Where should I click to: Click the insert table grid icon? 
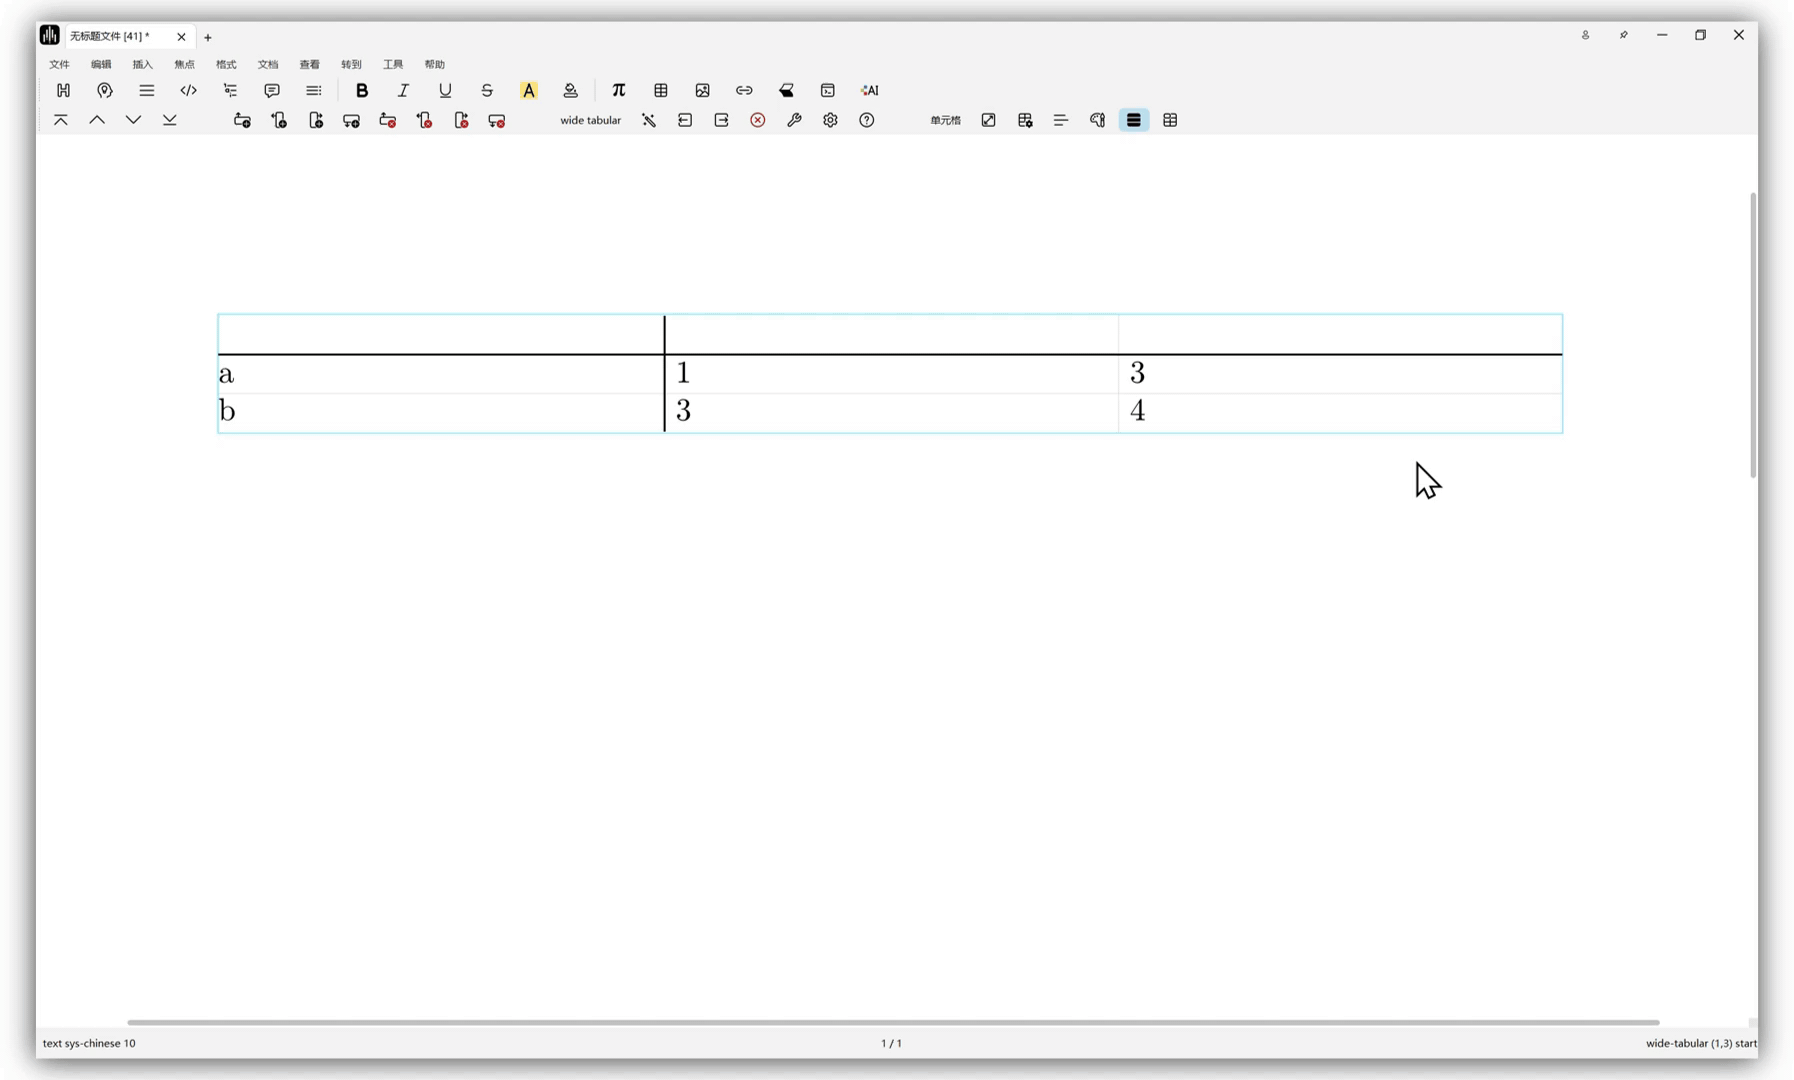click(x=661, y=90)
